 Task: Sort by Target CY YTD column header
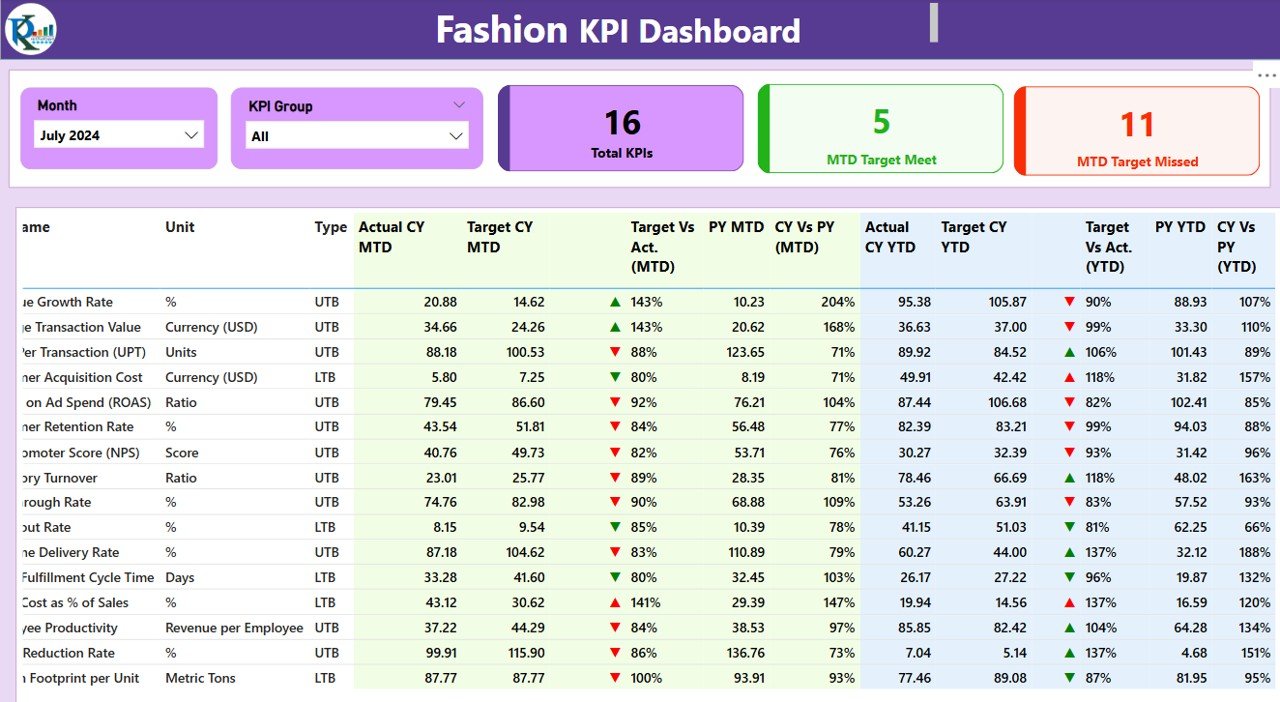[974, 237]
